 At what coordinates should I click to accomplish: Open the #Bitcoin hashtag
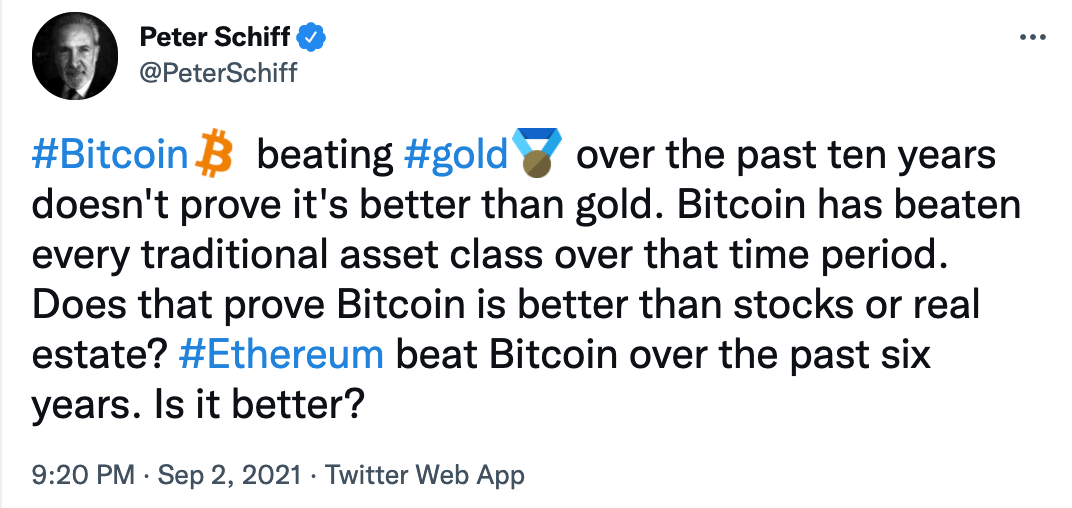tap(110, 156)
